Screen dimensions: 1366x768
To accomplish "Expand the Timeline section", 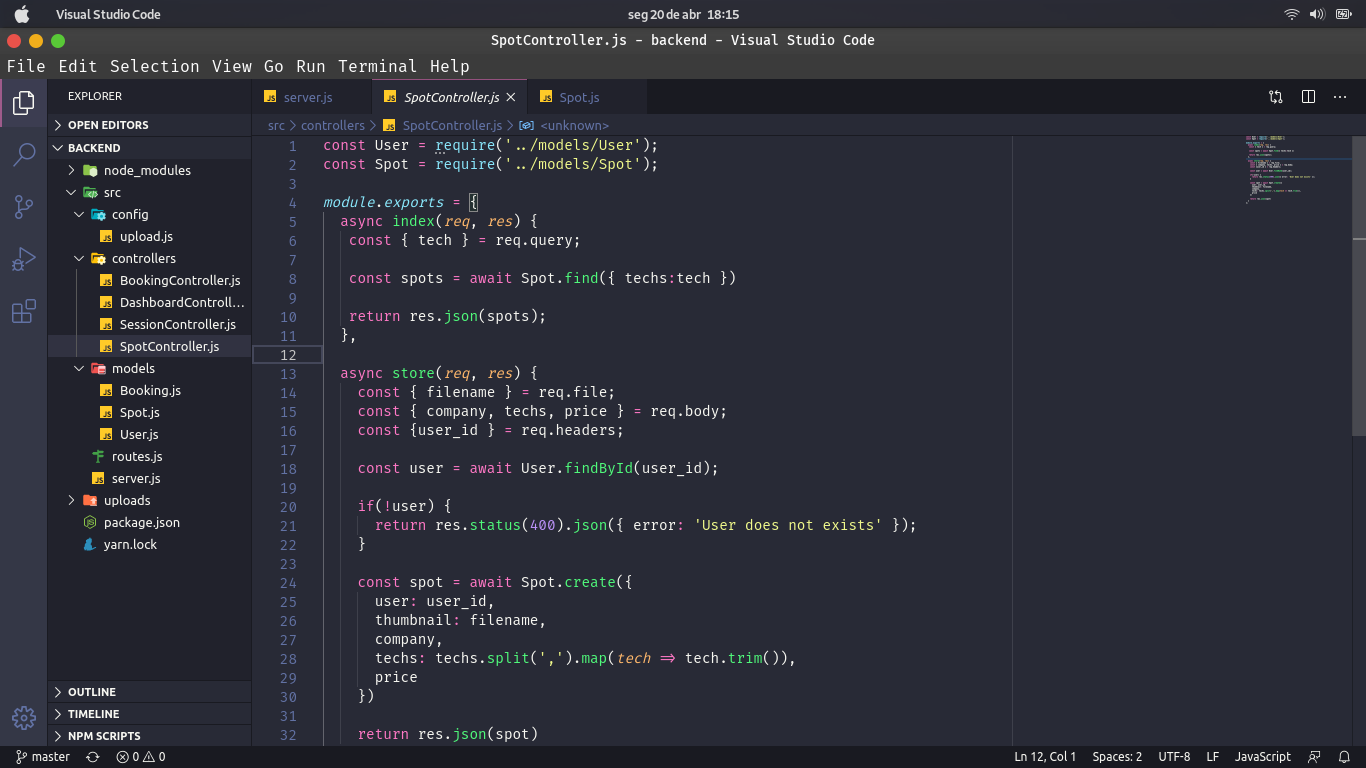I will tap(150, 714).
